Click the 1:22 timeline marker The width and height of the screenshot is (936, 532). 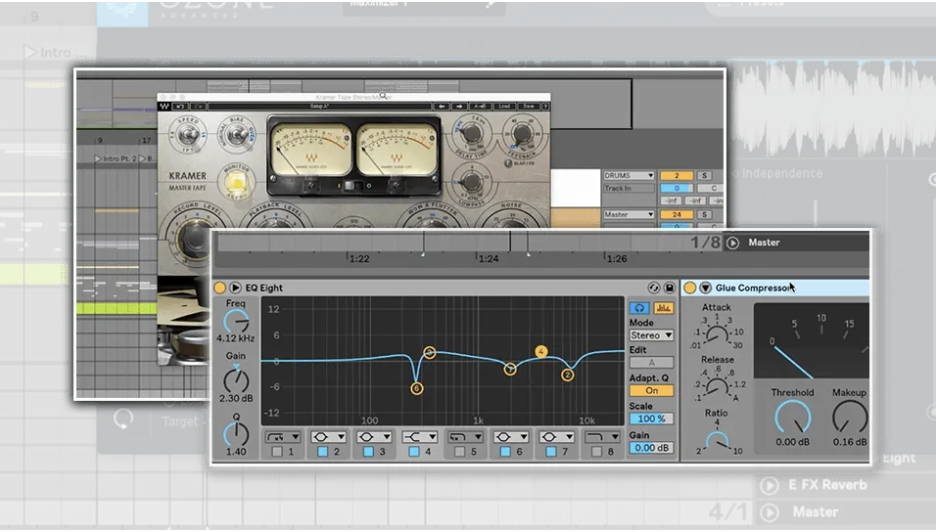point(359,259)
